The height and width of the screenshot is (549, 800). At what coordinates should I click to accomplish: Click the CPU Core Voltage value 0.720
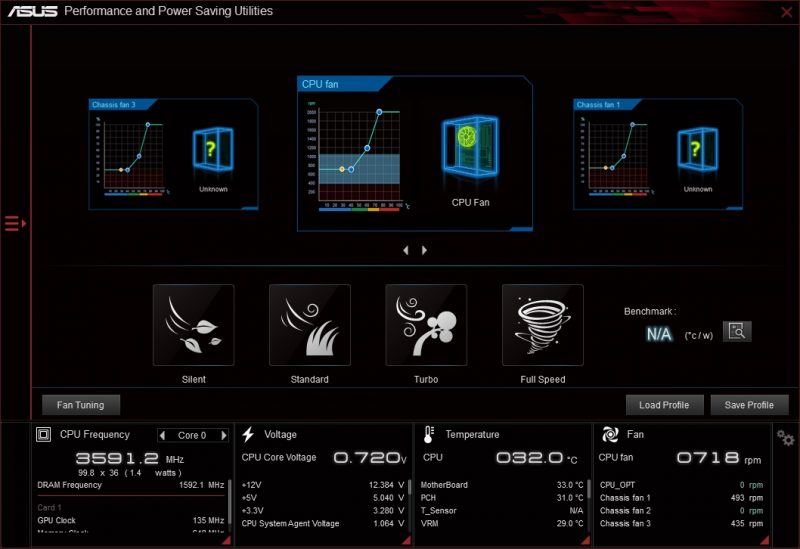pos(370,458)
